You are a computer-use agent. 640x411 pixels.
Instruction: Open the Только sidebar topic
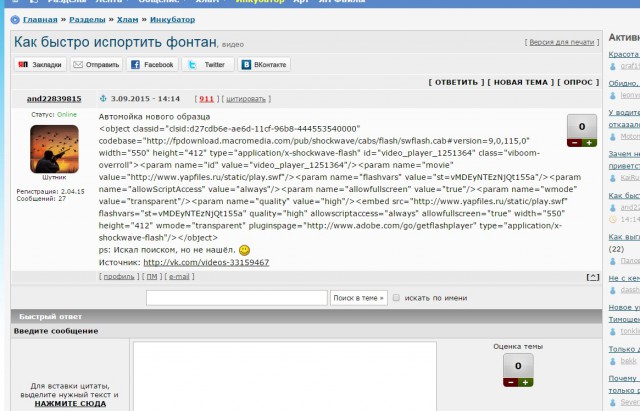(624, 349)
